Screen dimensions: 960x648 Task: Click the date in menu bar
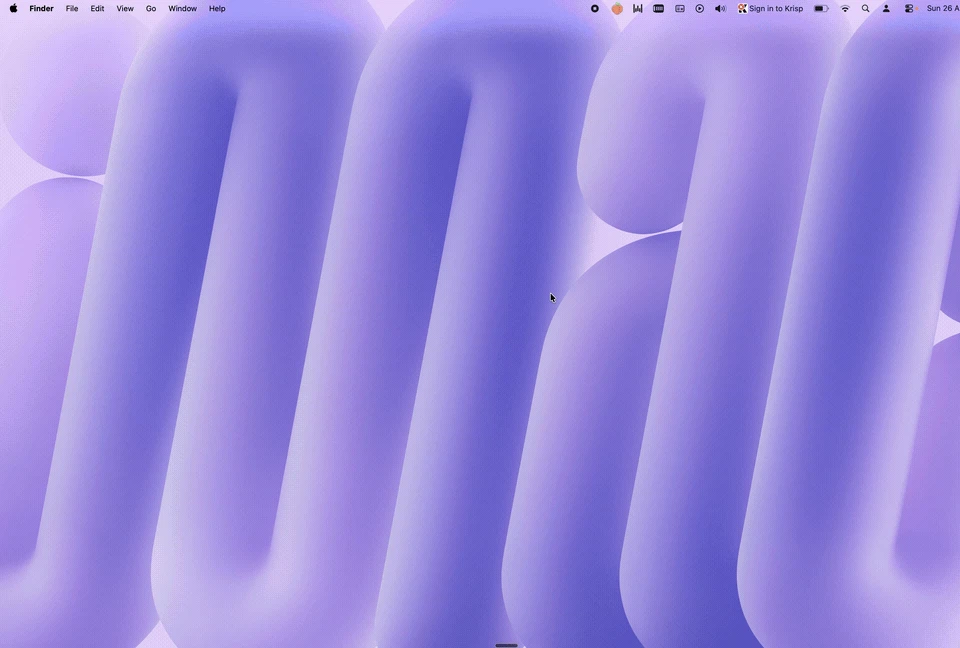point(943,9)
